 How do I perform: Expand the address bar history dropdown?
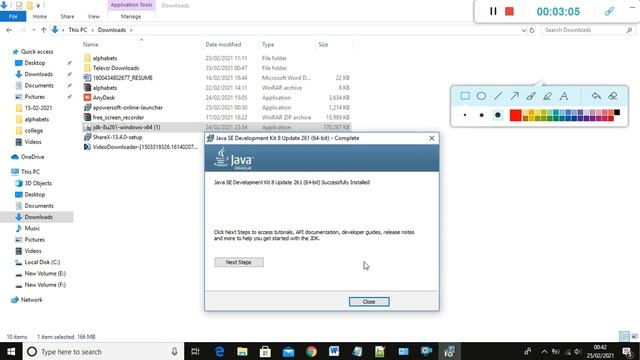[524, 30]
